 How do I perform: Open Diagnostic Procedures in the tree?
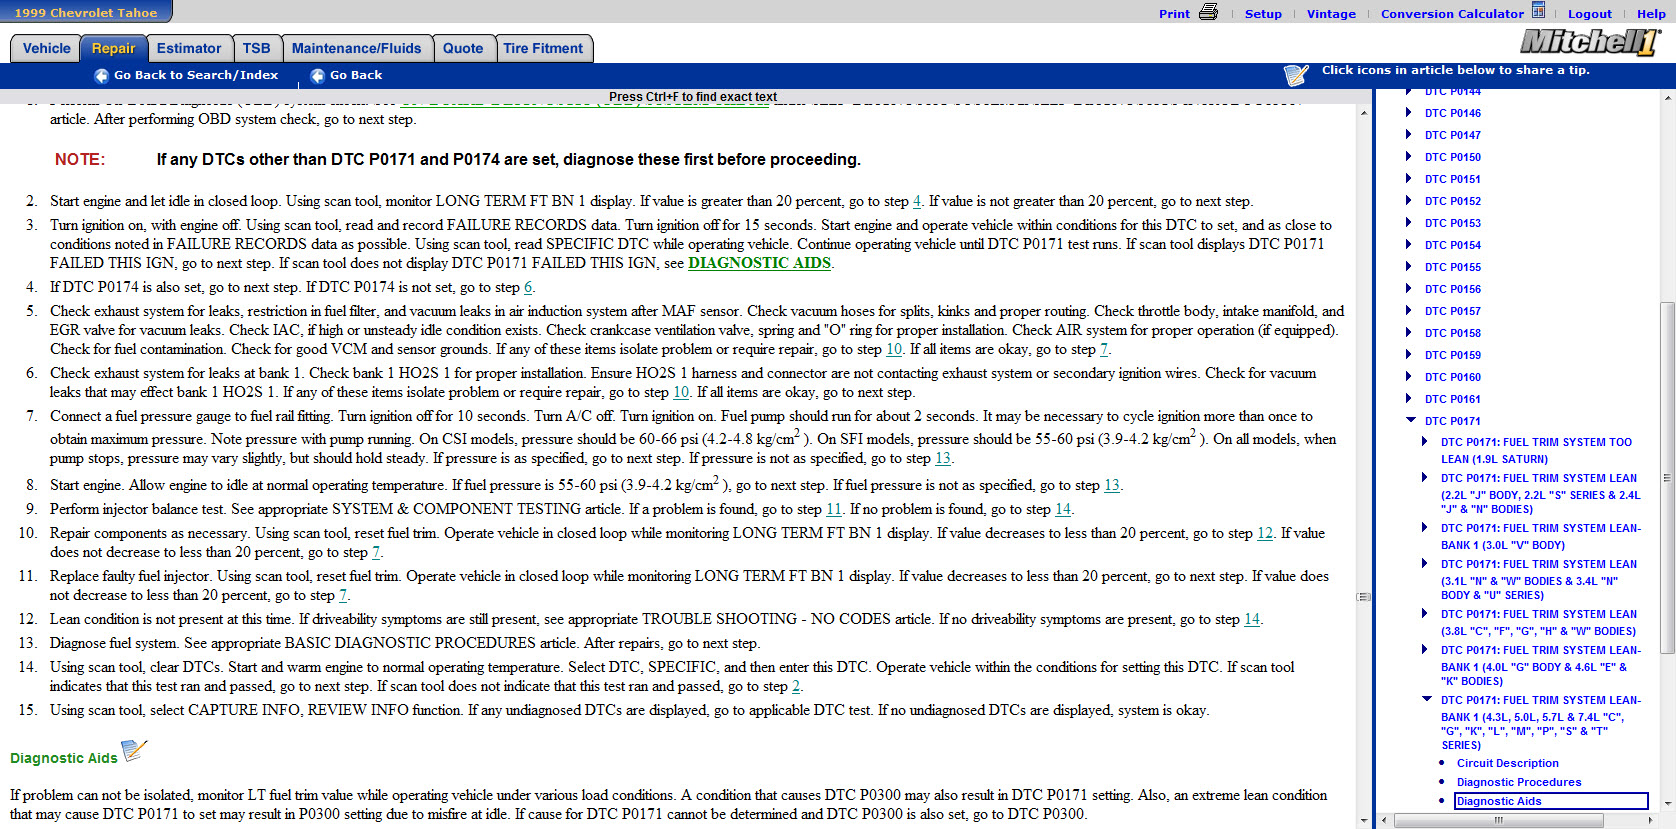pos(1519,782)
